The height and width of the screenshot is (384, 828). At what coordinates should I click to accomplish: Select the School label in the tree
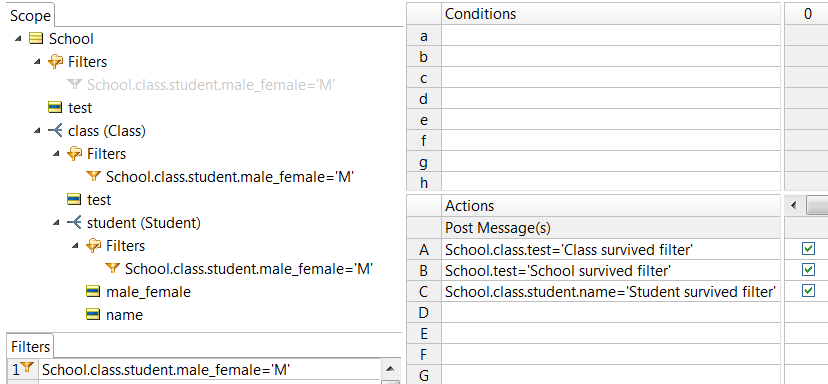click(71, 39)
